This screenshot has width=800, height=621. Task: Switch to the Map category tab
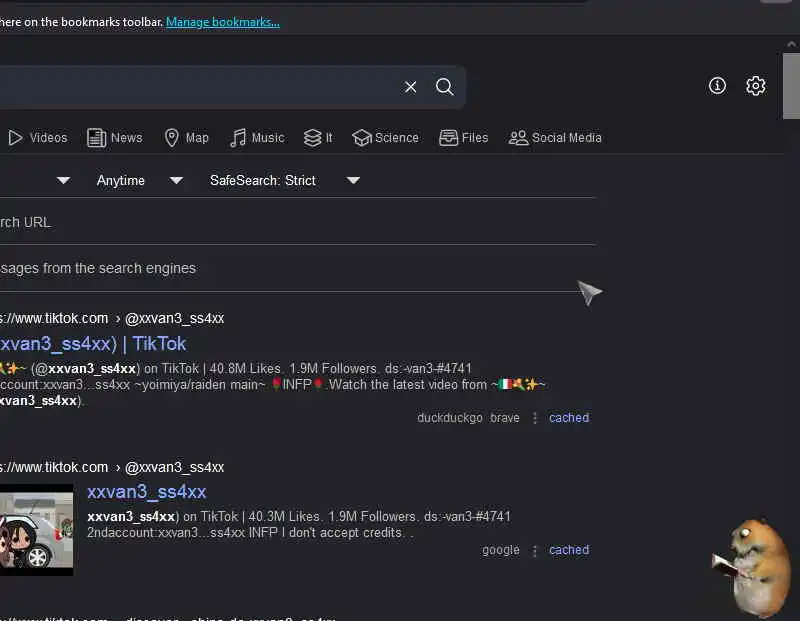[x=187, y=138]
